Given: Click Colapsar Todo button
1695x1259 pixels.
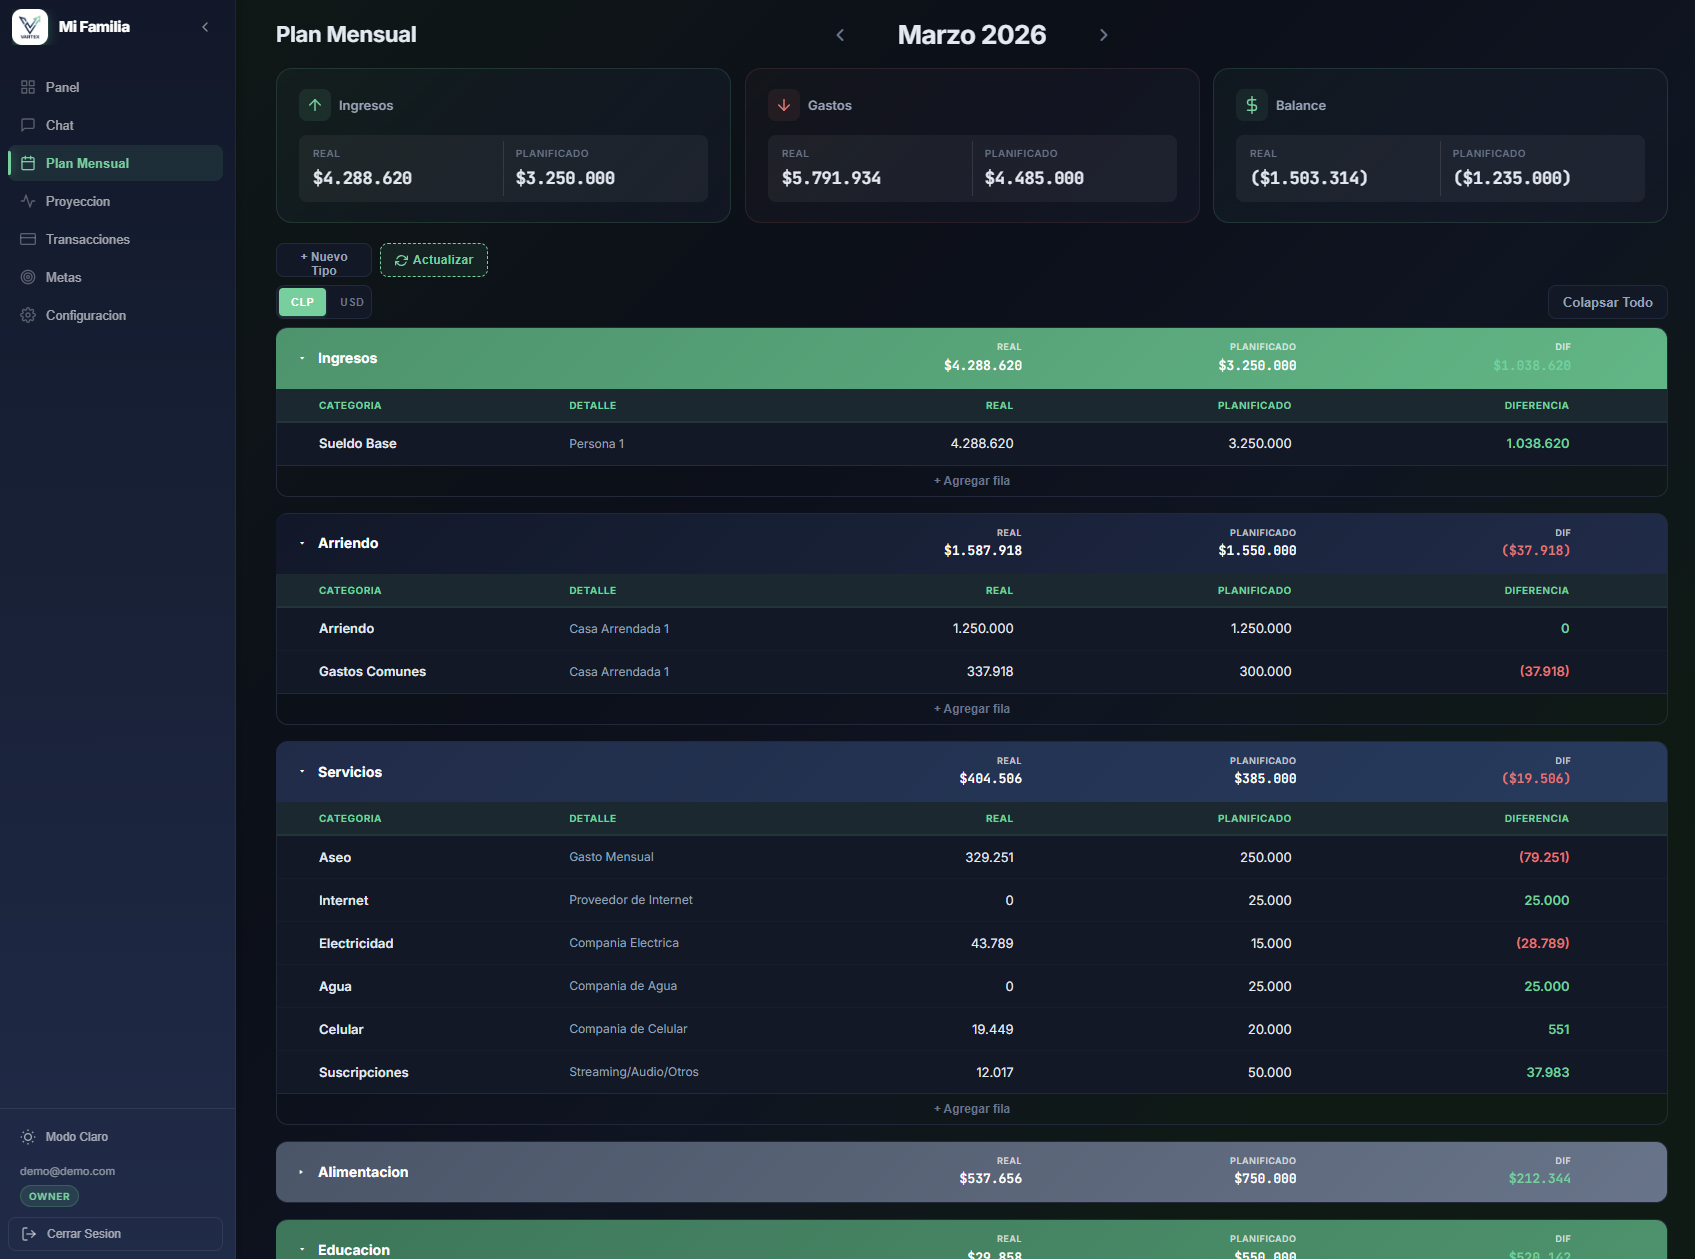Looking at the screenshot, I should (x=1607, y=302).
